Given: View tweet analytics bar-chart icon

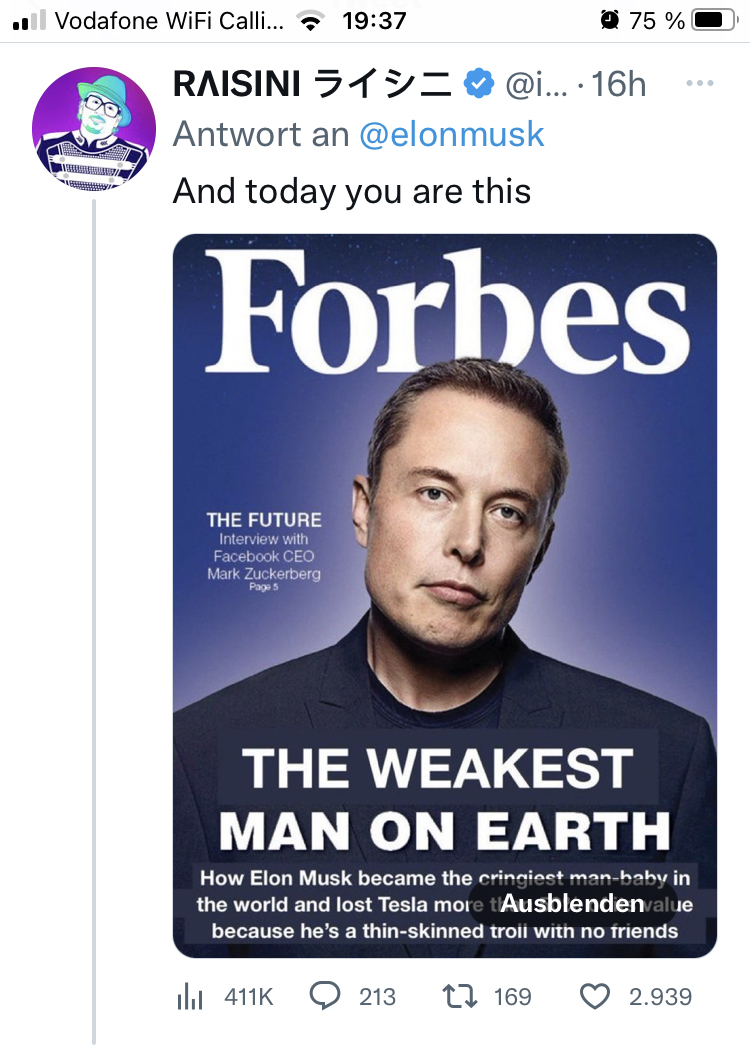Looking at the screenshot, I should [190, 996].
